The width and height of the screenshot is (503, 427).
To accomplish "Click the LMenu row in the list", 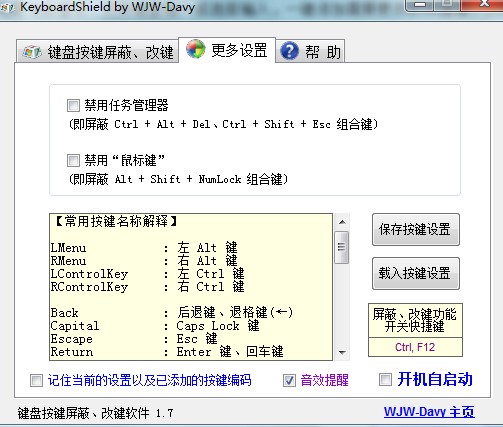I will click(x=144, y=248).
